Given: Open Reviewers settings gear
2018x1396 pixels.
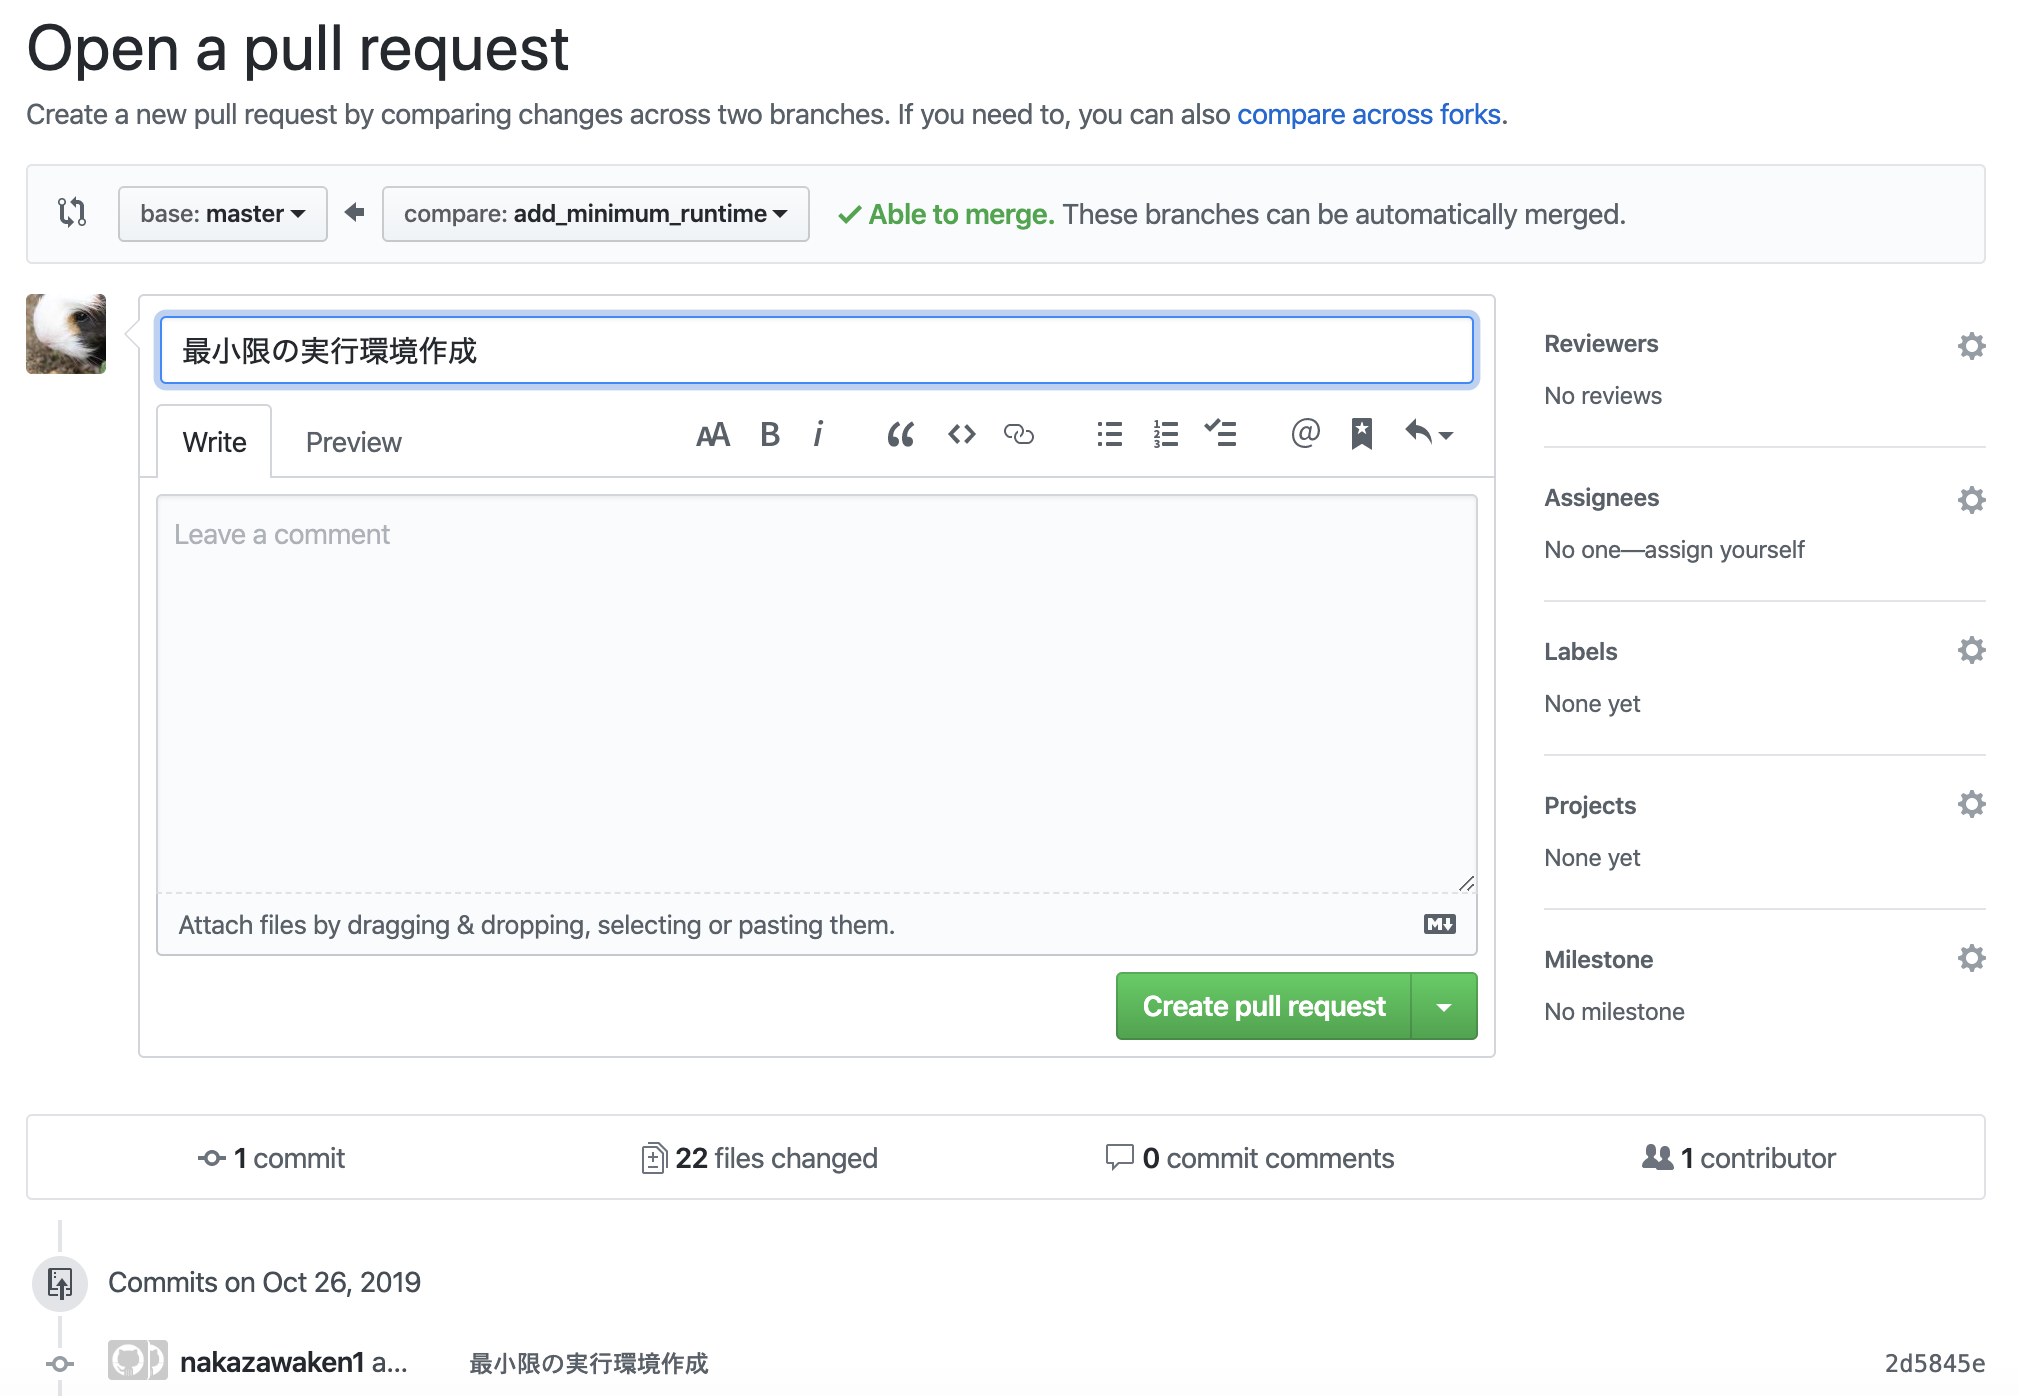Looking at the screenshot, I should (x=1971, y=345).
